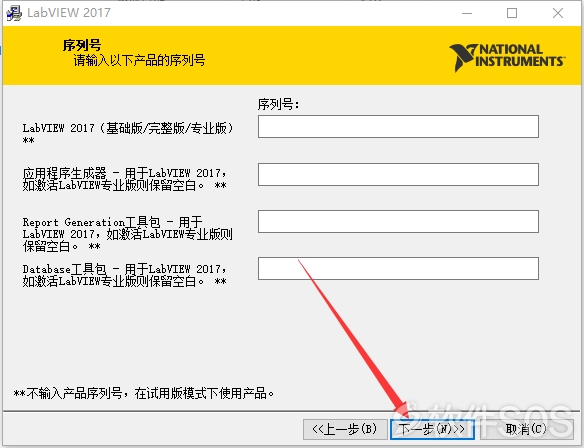
Task: Click the 应用程序生成器 serial number field
Action: 398,174
